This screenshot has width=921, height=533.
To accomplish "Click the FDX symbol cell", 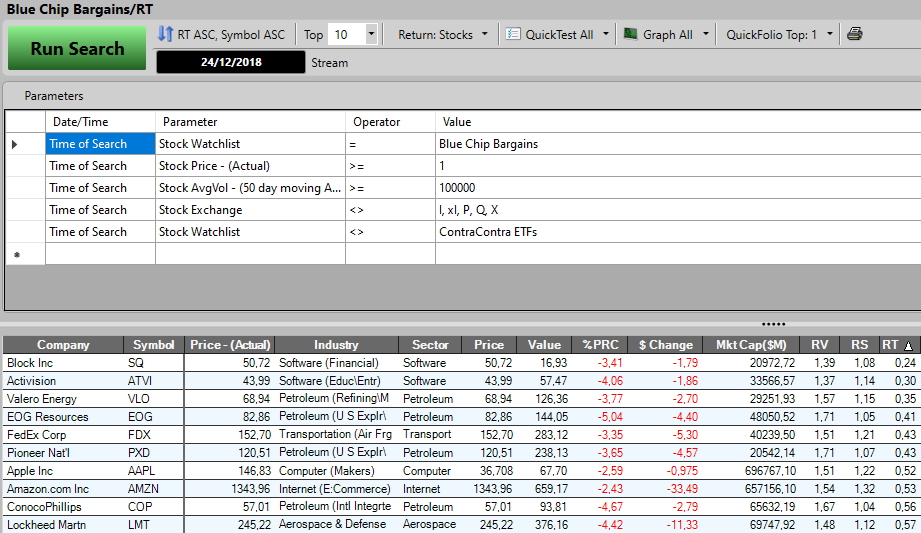I will pyautogui.click(x=154, y=435).
